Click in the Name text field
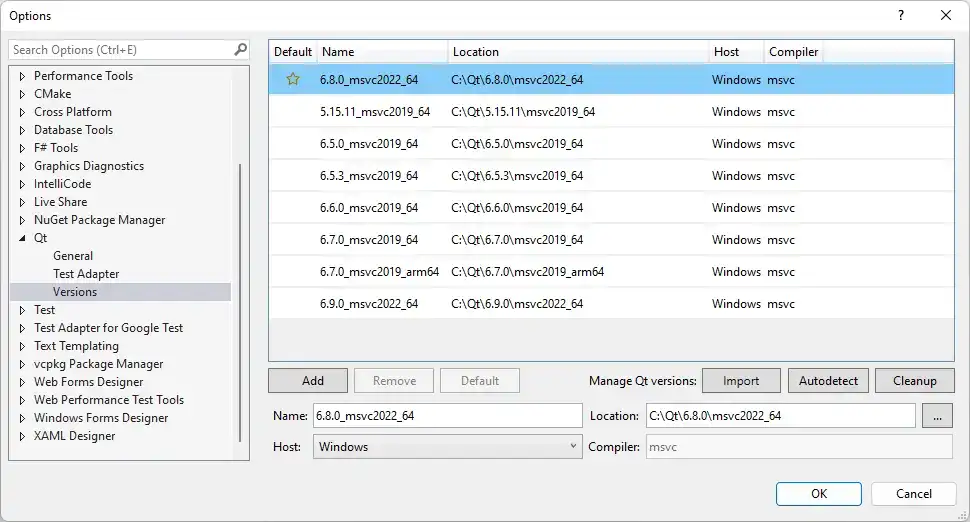970x522 pixels. (x=446, y=416)
